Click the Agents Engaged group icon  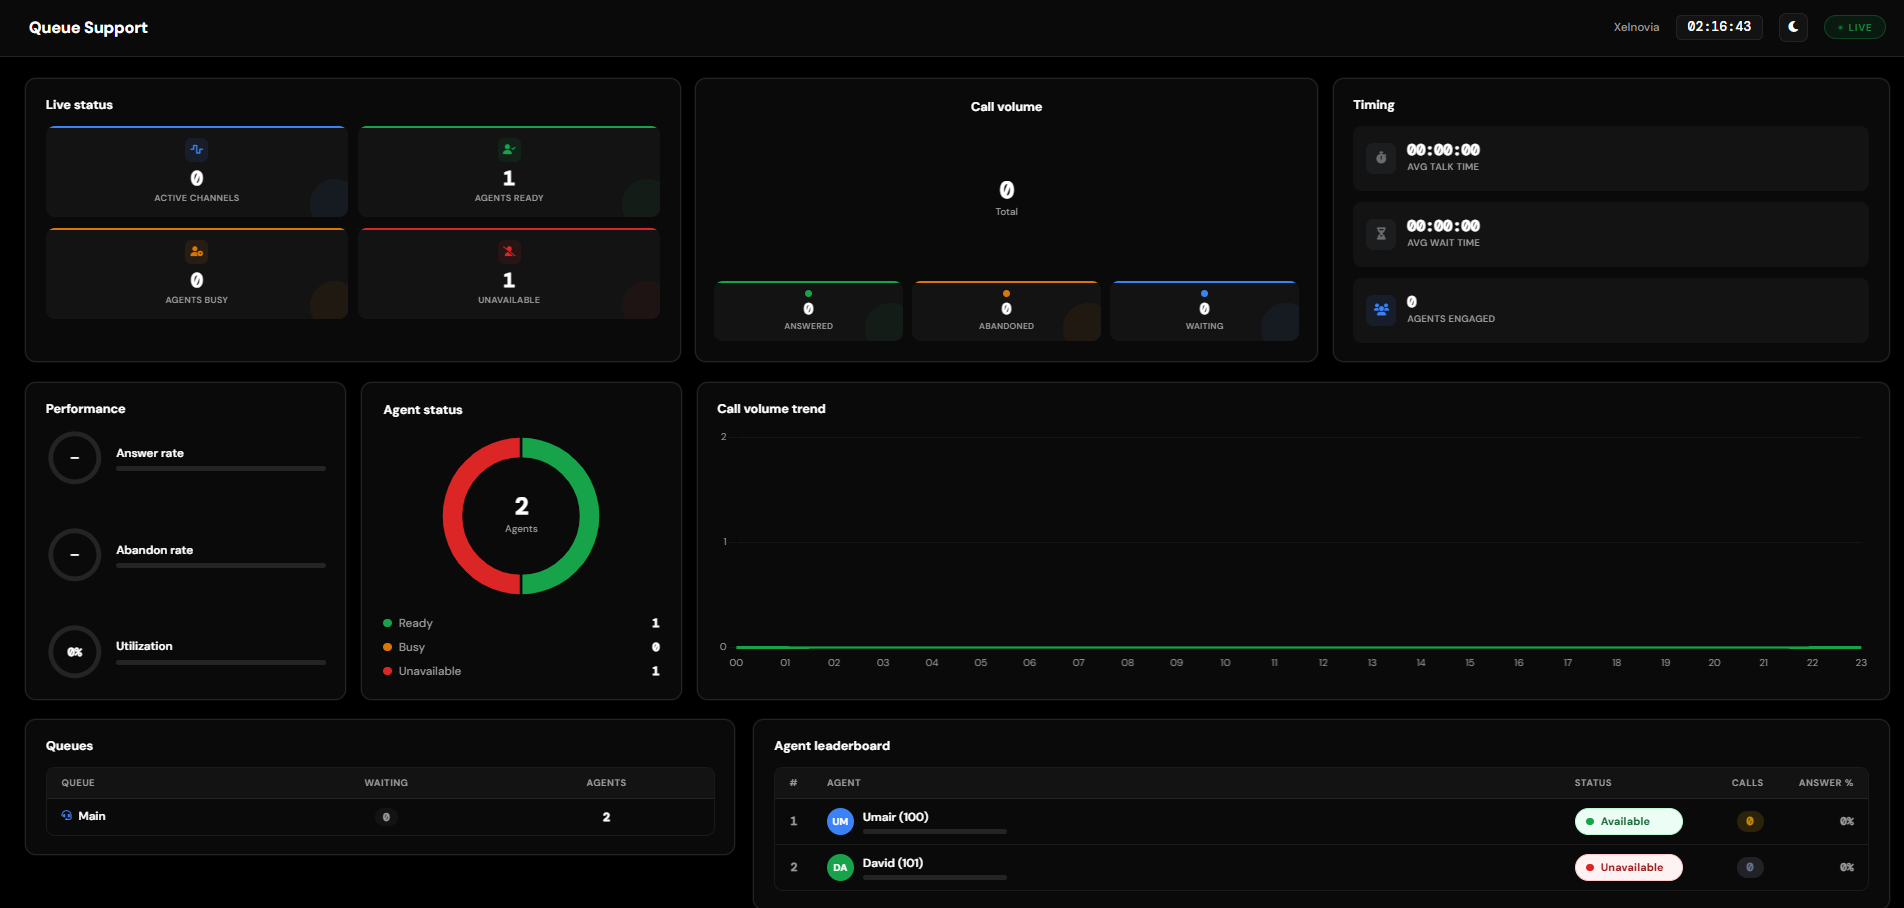1381,310
